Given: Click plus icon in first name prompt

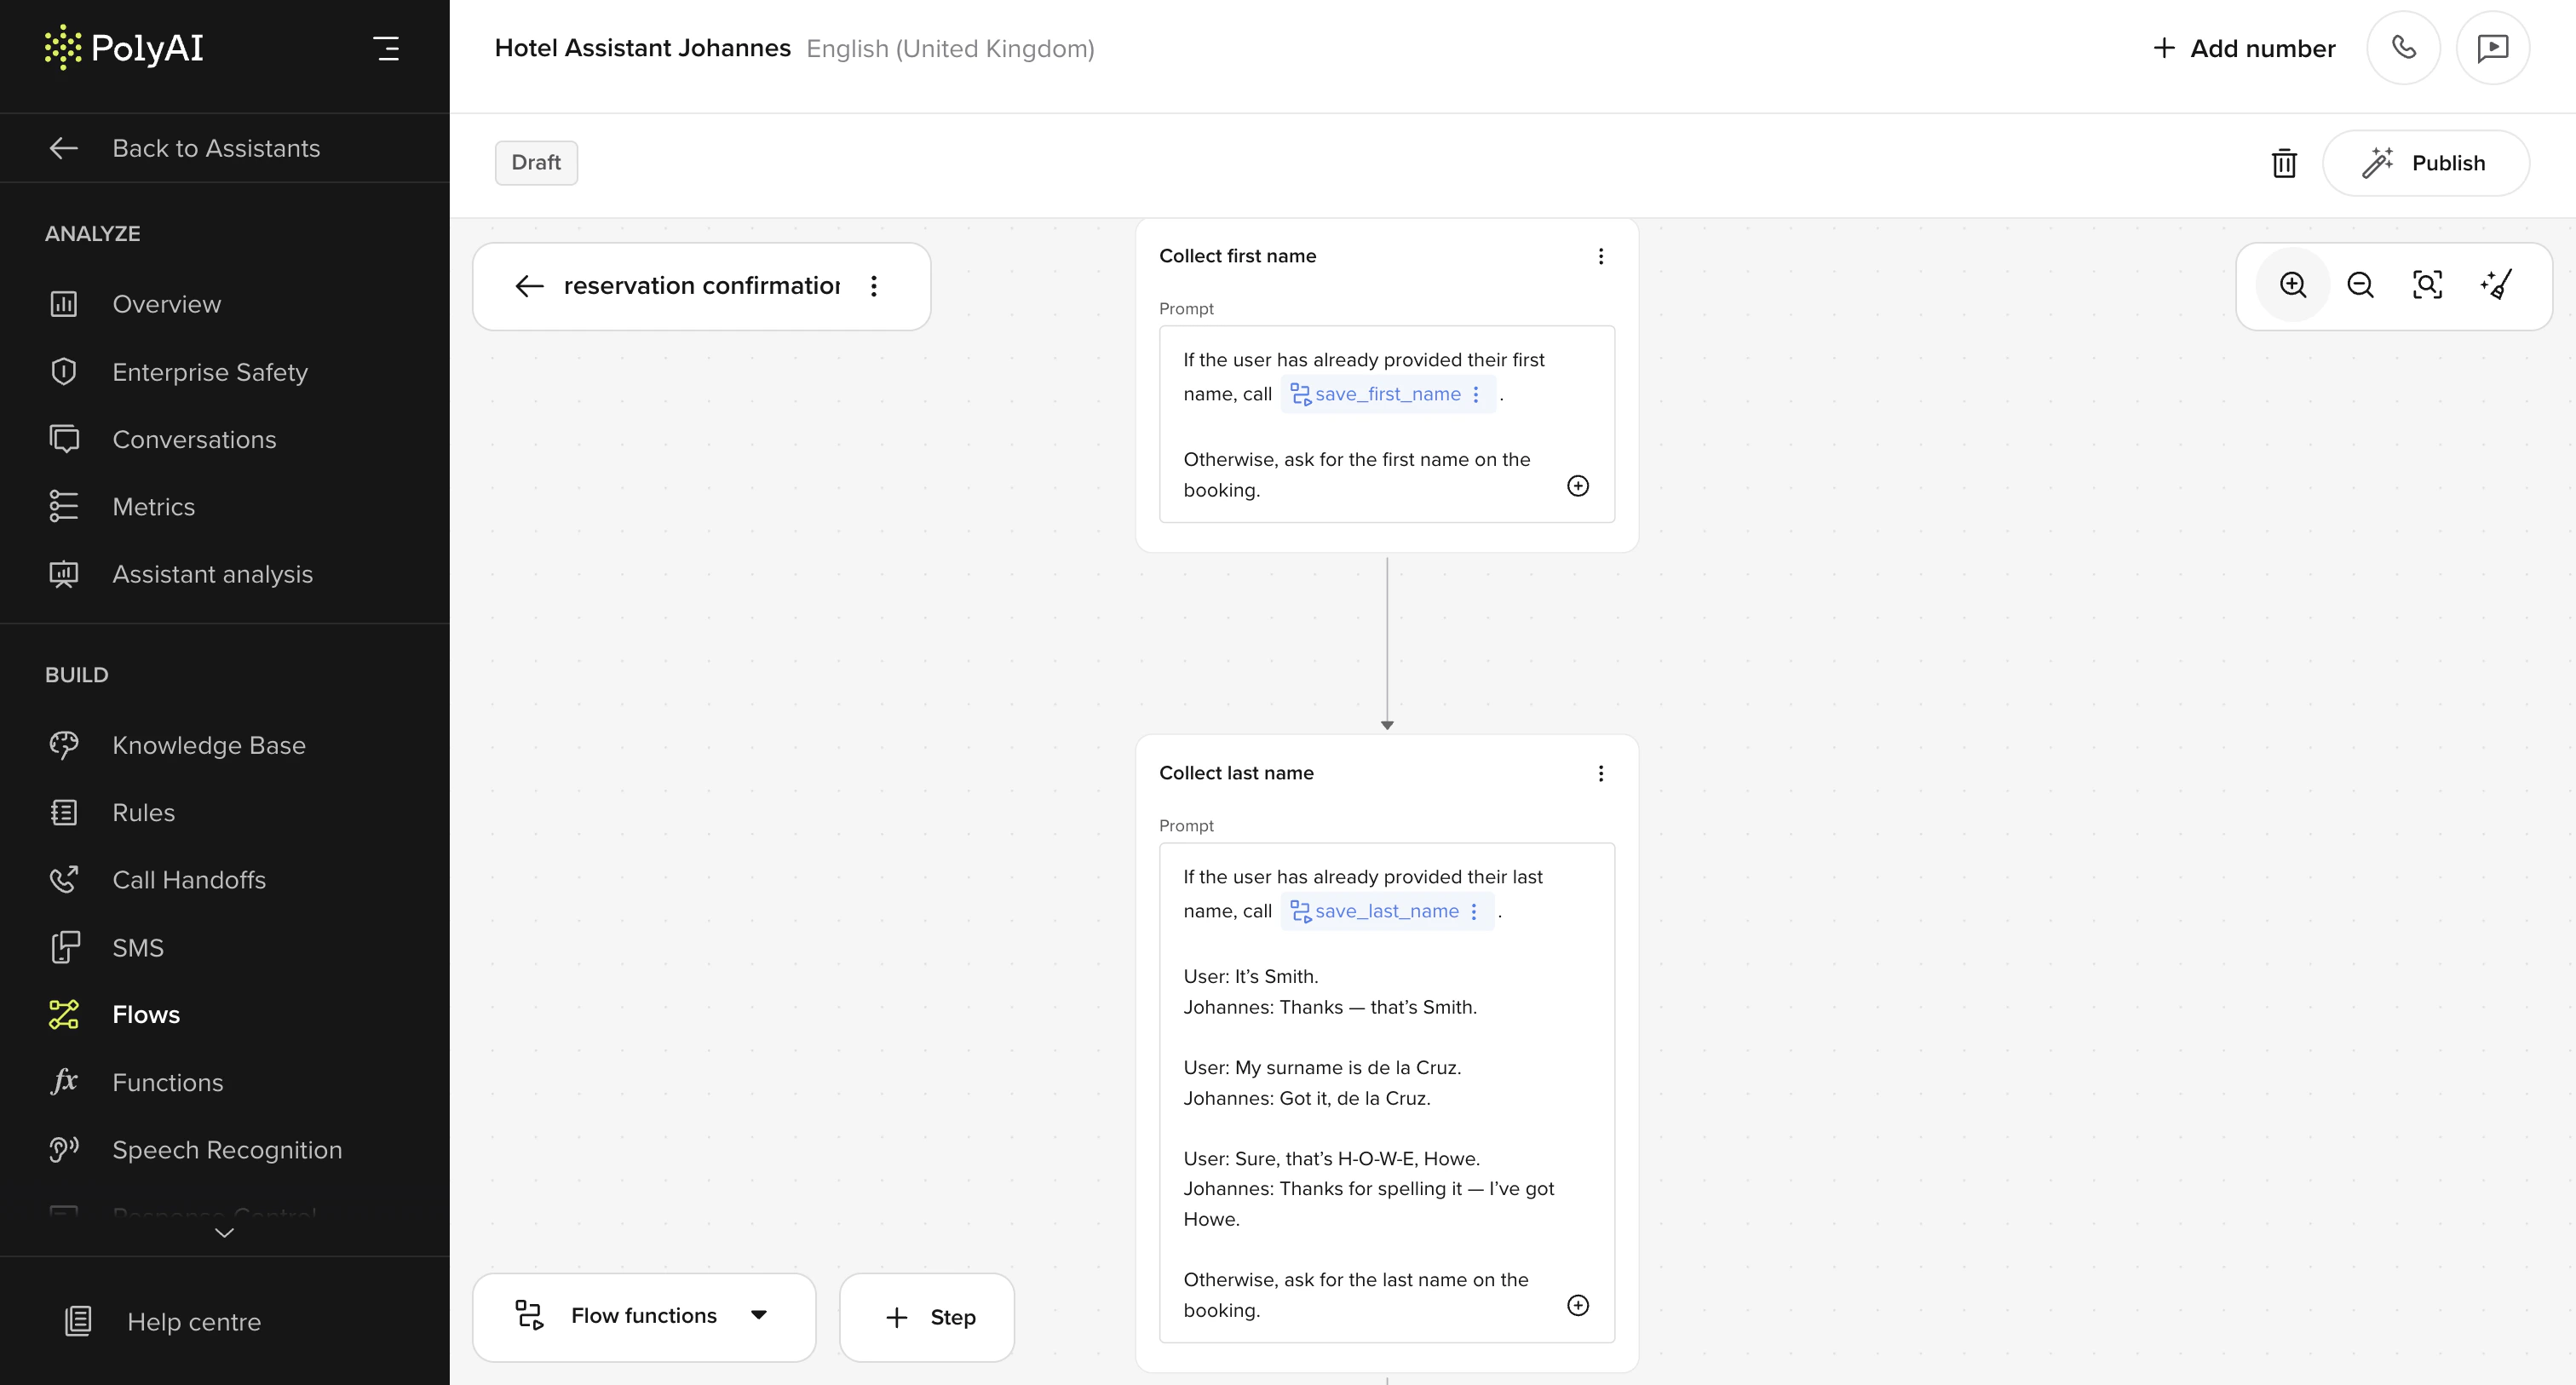Looking at the screenshot, I should click(x=1577, y=486).
